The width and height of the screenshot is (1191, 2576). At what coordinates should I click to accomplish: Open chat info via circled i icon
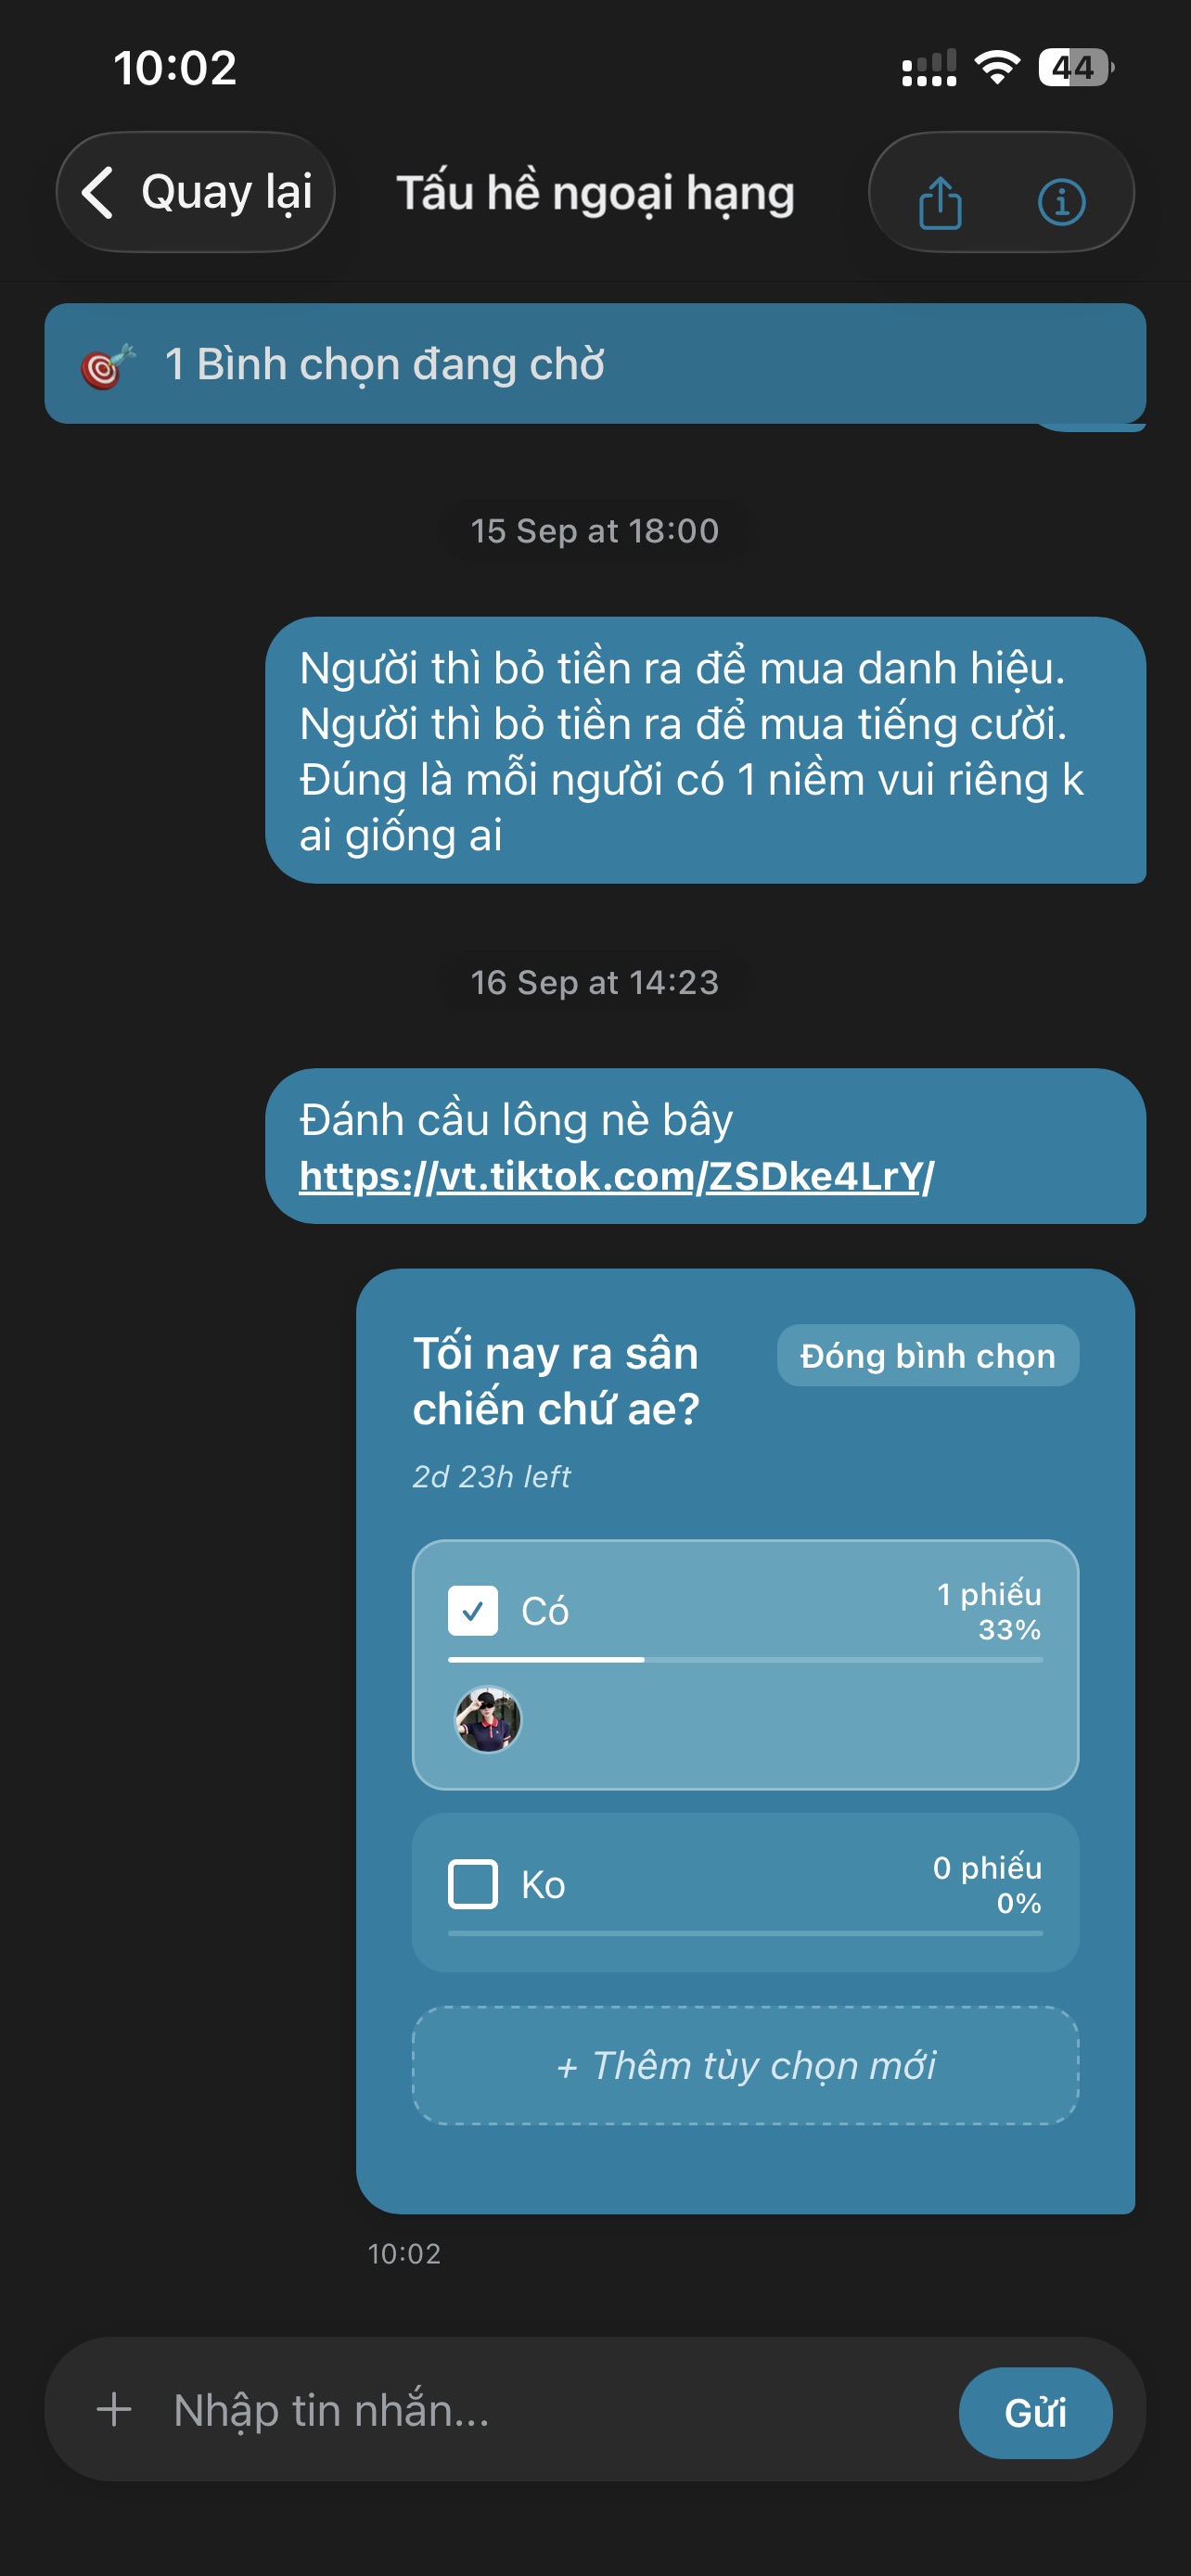[1061, 202]
